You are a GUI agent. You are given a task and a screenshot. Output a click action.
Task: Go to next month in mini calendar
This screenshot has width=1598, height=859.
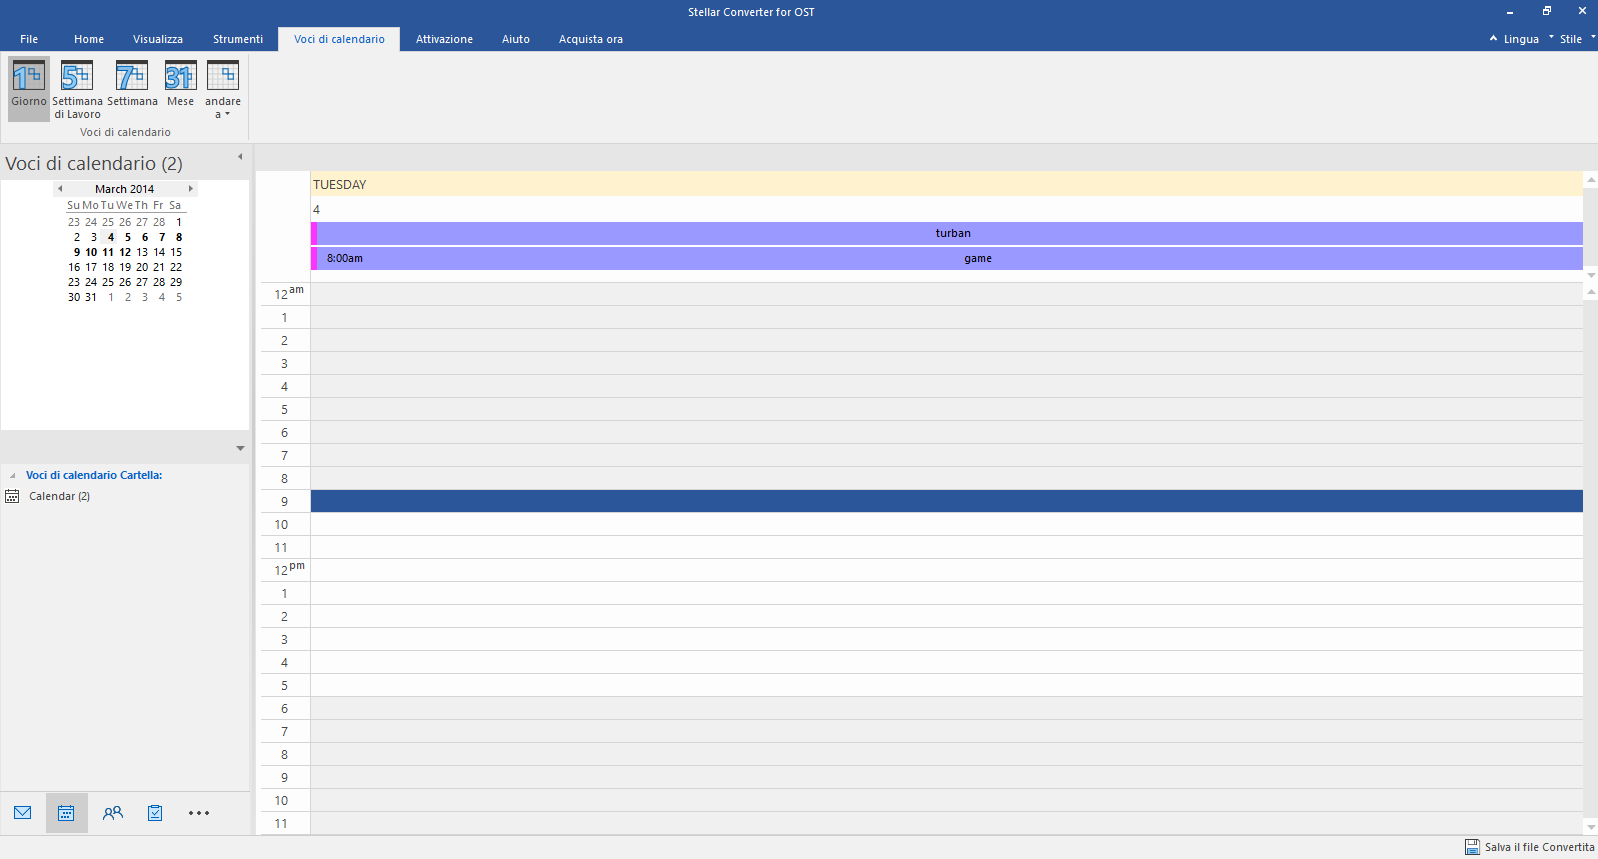point(190,188)
